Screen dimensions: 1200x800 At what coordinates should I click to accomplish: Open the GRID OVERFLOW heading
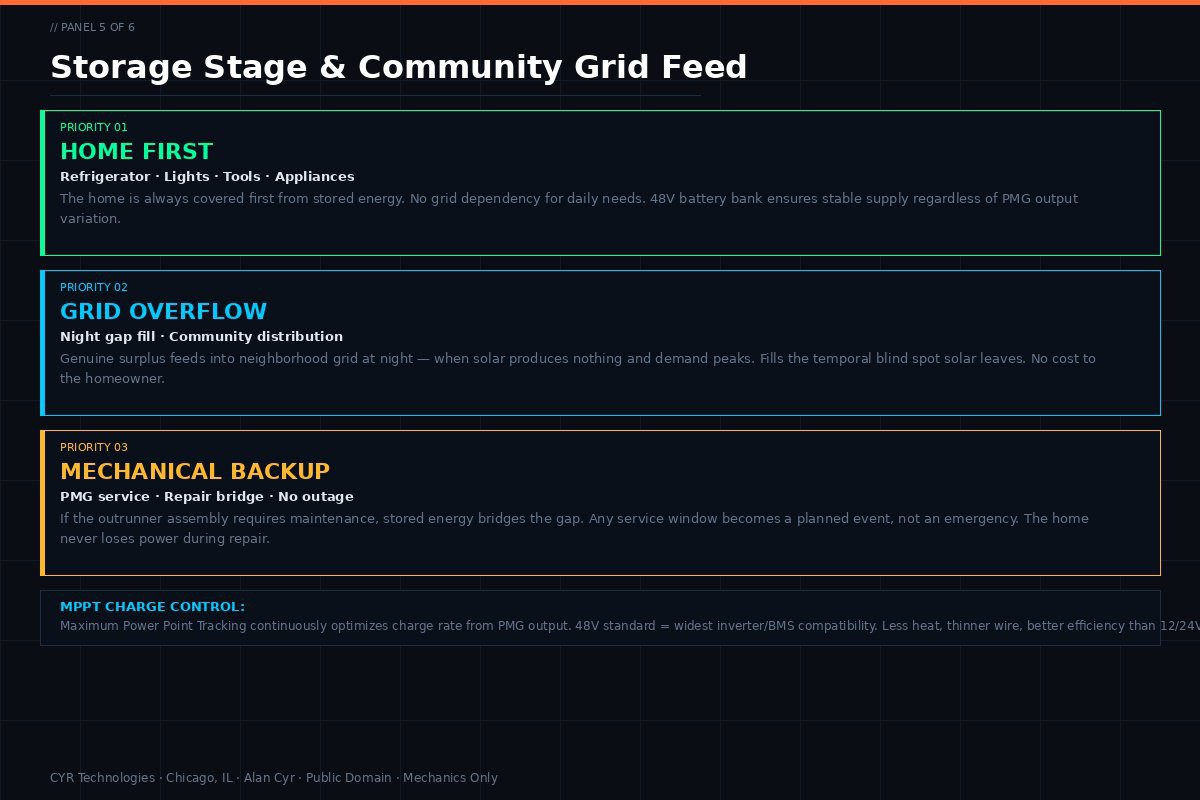coord(163,311)
